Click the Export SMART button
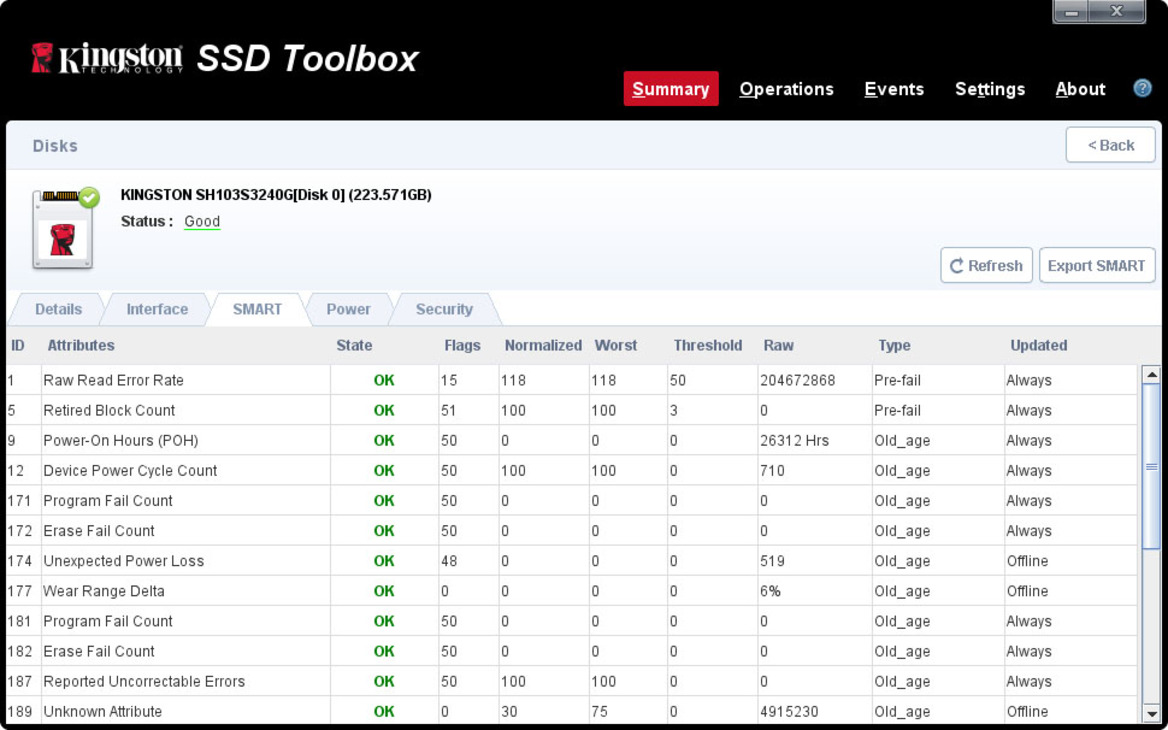Image resolution: width=1168 pixels, height=730 pixels. click(1096, 265)
